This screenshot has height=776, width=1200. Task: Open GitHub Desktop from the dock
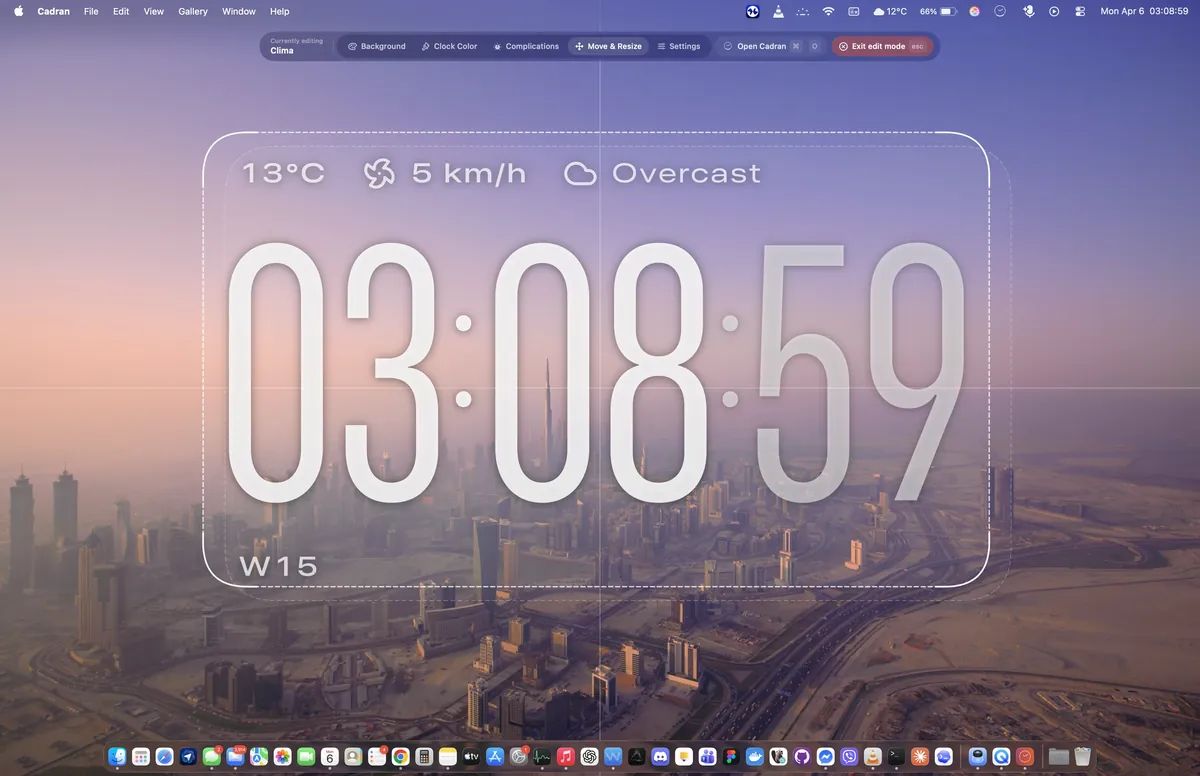[x=802, y=757]
